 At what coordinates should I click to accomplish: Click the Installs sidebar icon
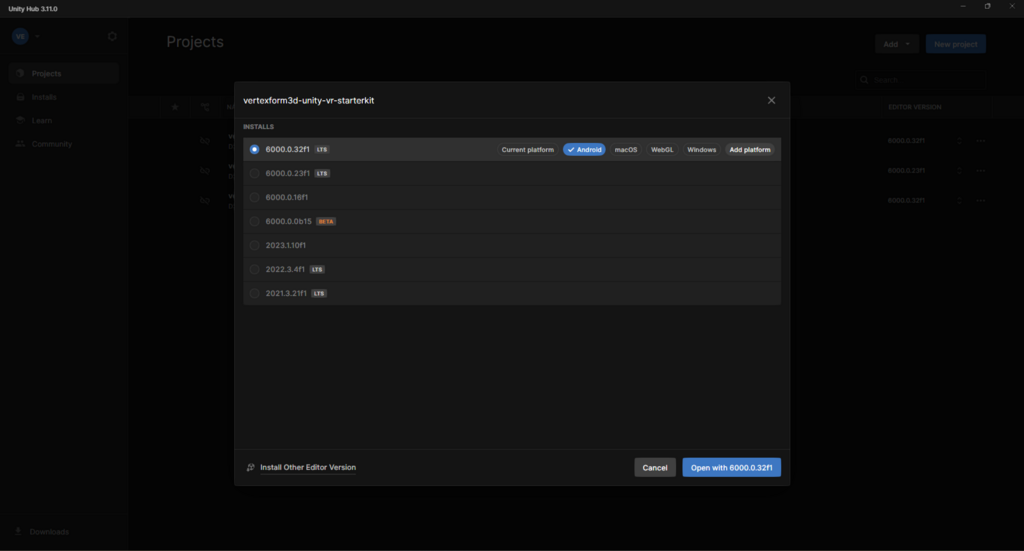(21, 97)
